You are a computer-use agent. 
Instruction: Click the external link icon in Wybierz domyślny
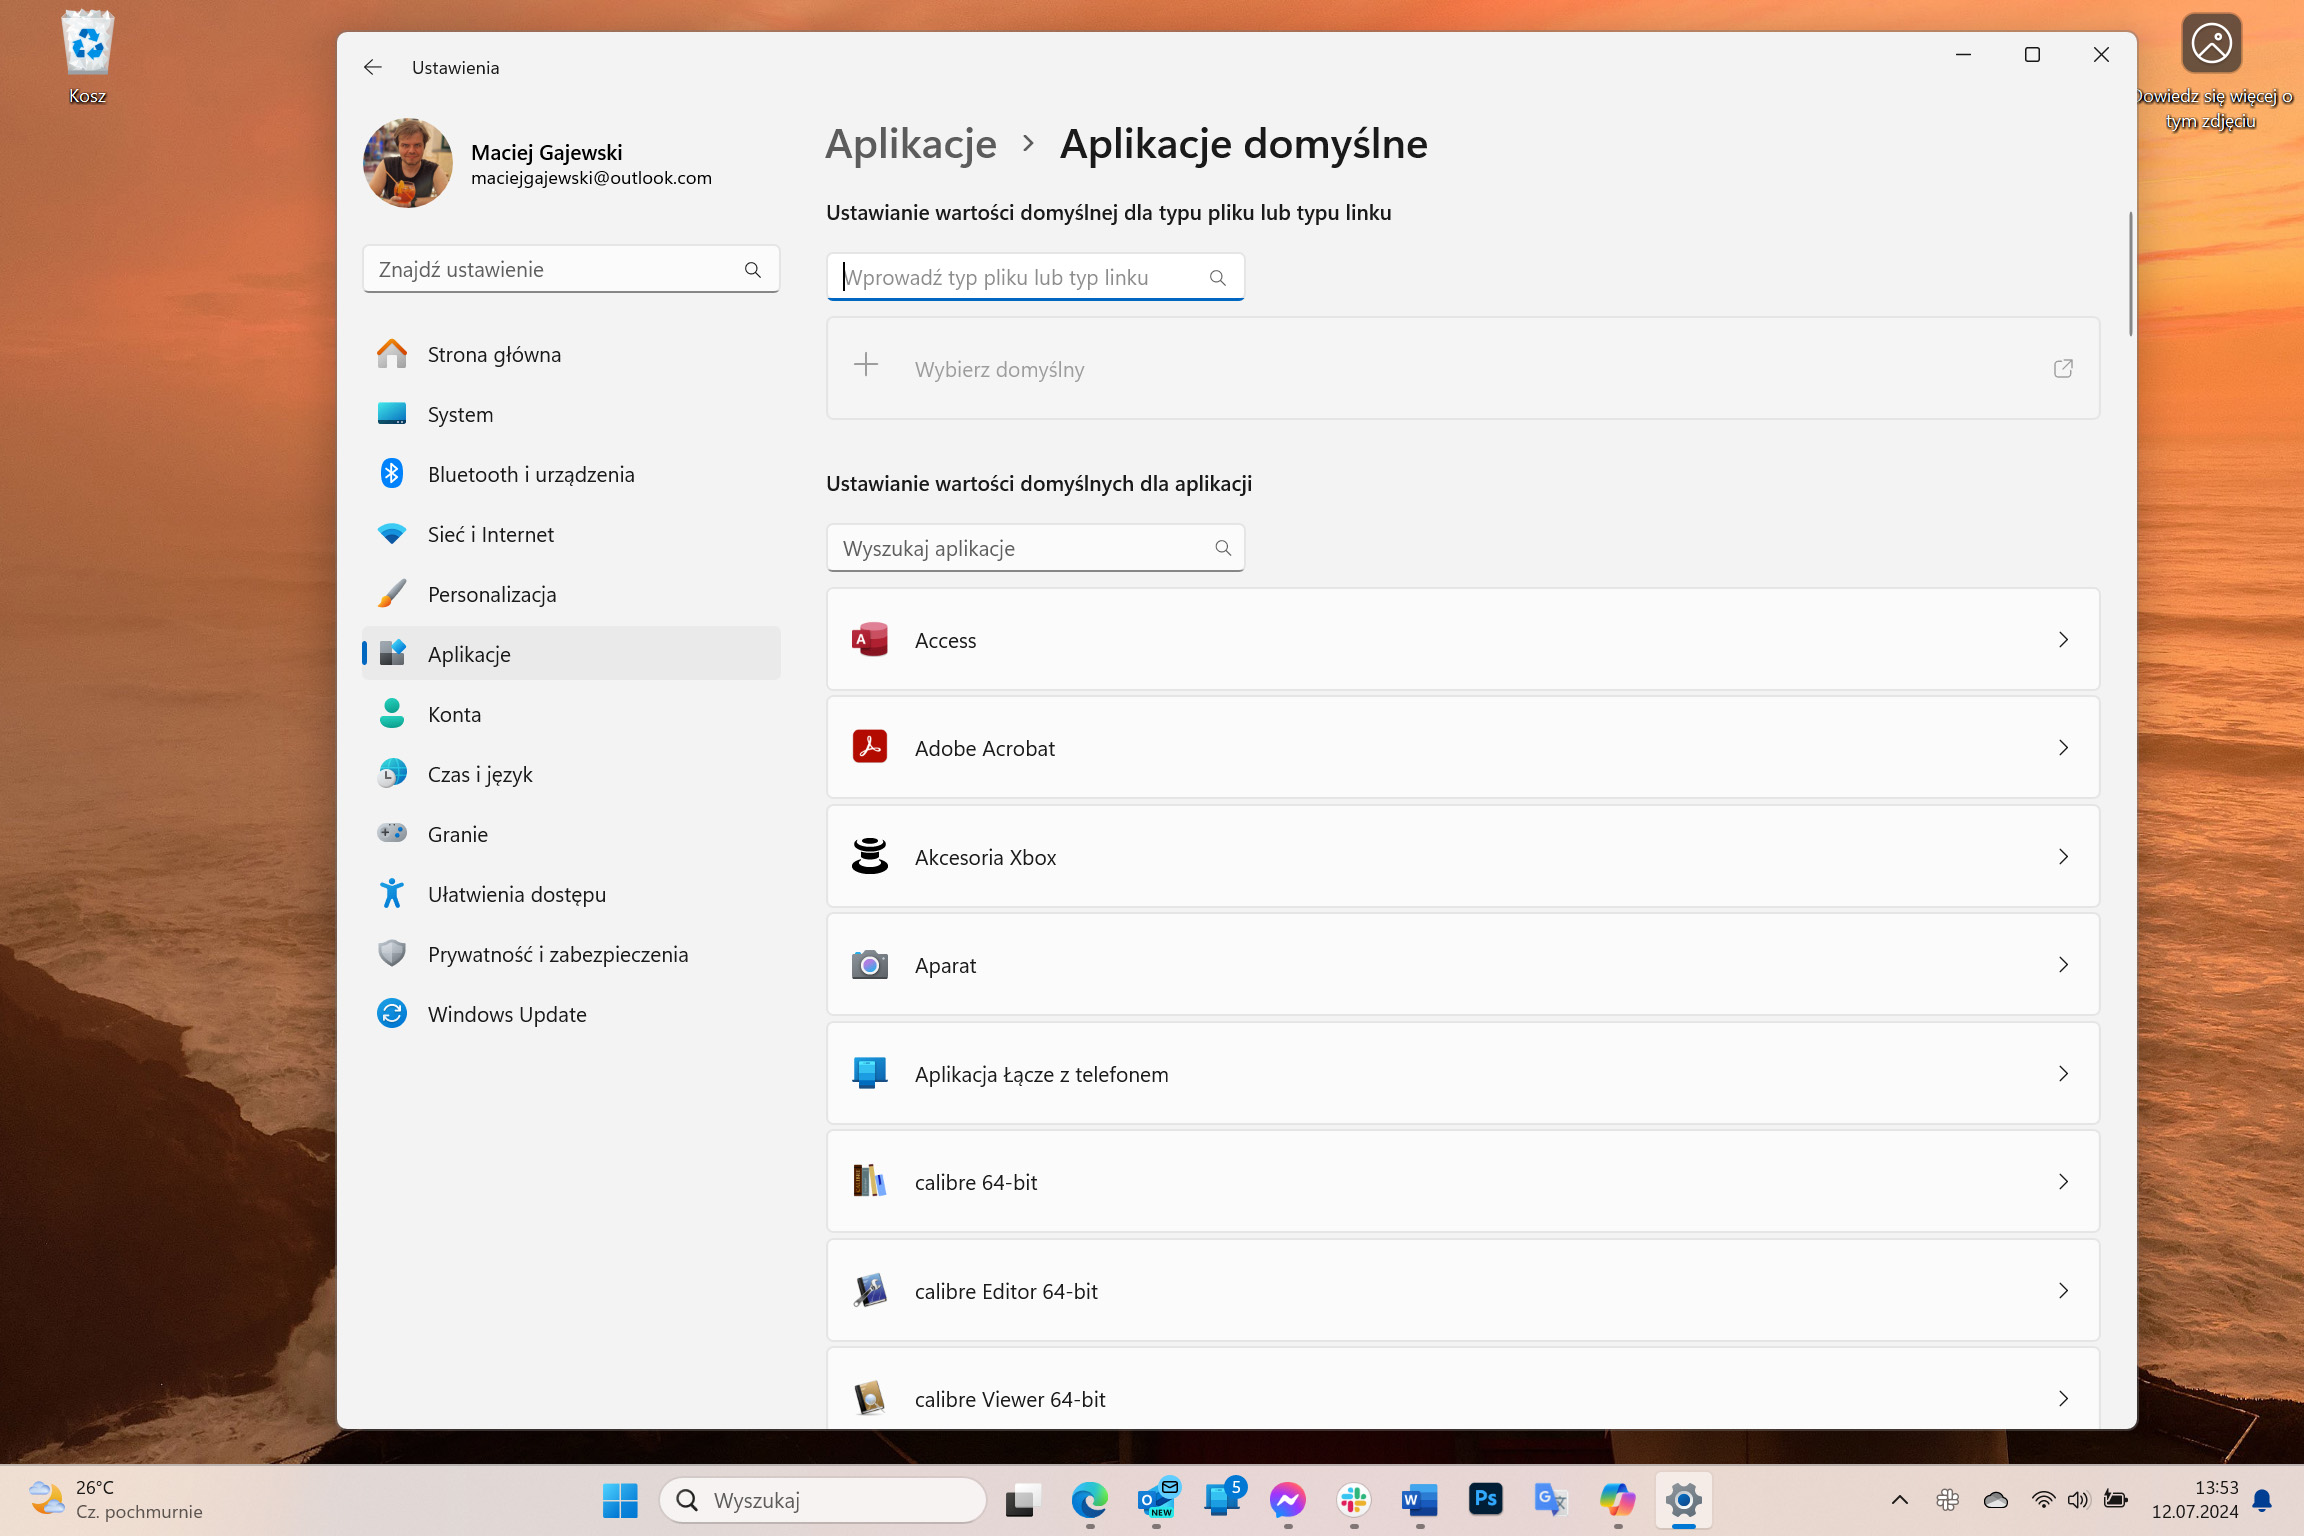pos(2063,369)
